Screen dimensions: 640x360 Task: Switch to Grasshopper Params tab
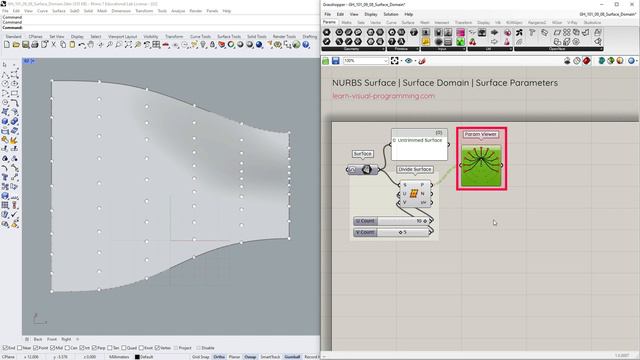click(329, 22)
